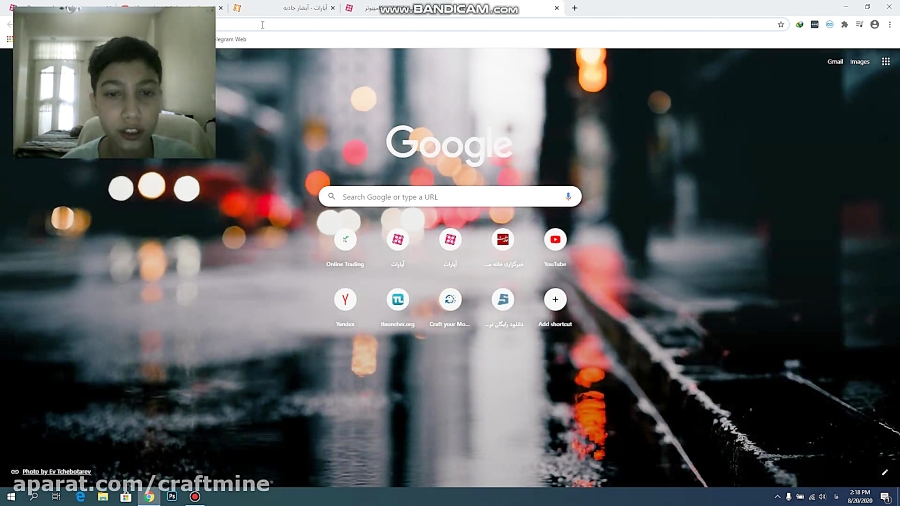Viewport: 900px width, 506px height.
Task: Launch the tlauncher.org shortcut
Action: pyautogui.click(x=398, y=299)
